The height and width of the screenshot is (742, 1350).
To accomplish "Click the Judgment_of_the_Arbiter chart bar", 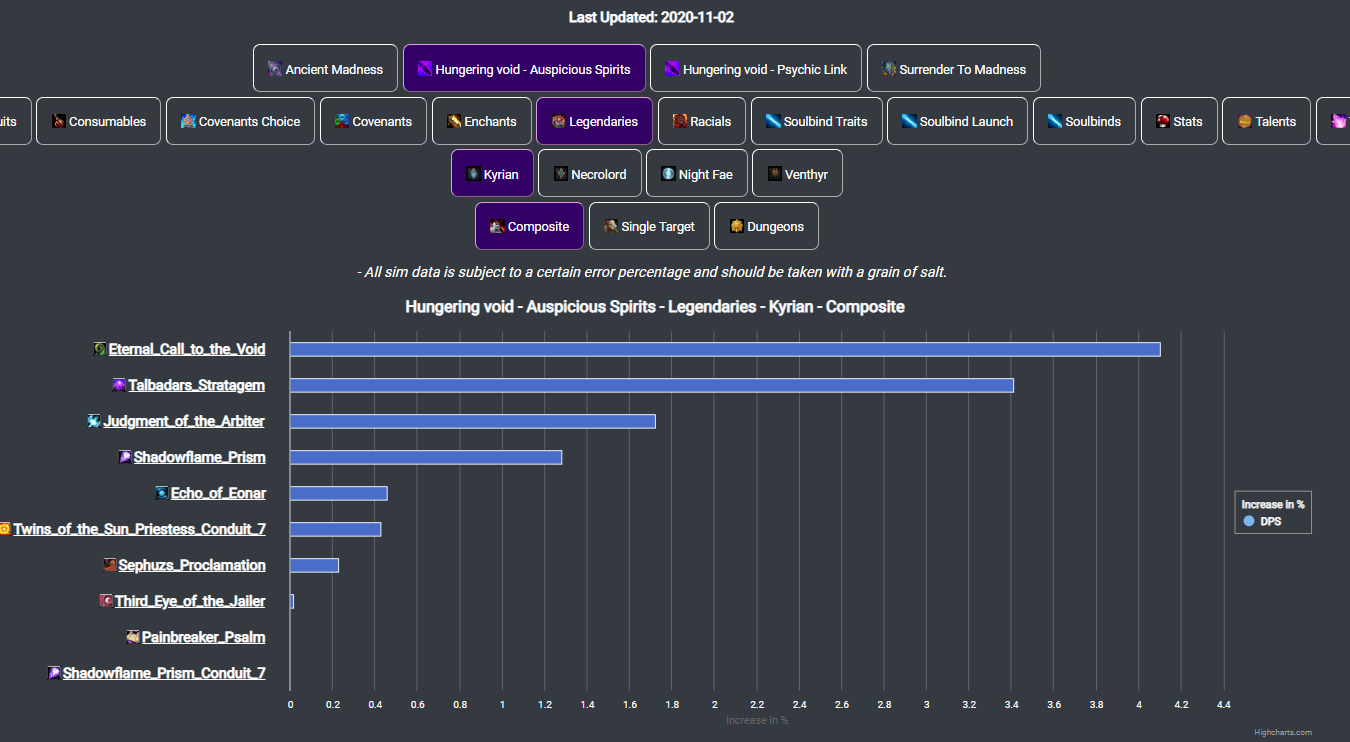I will click(x=470, y=421).
